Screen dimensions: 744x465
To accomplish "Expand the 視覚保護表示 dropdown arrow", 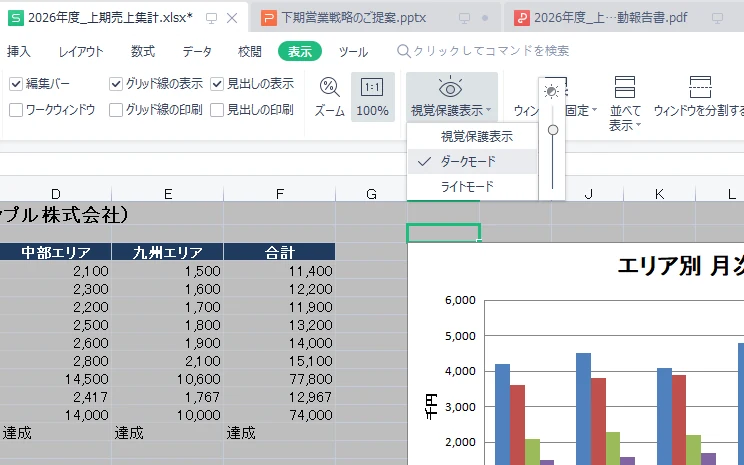I will click(489, 111).
